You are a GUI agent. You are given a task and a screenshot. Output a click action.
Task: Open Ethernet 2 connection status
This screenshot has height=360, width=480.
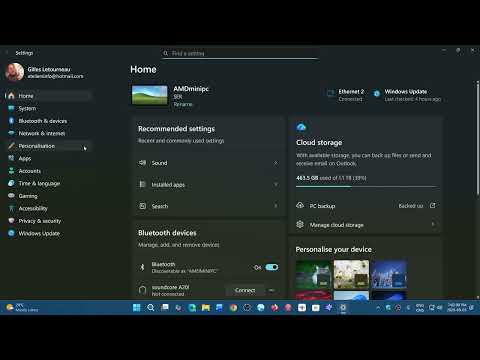click(x=345, y=95)
